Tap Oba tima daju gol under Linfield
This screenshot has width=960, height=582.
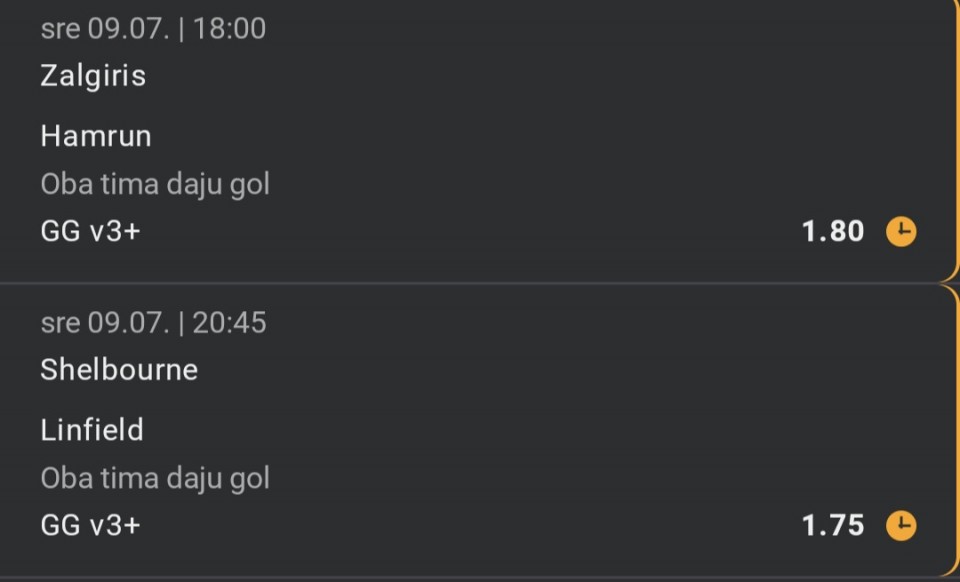(155, 478)
